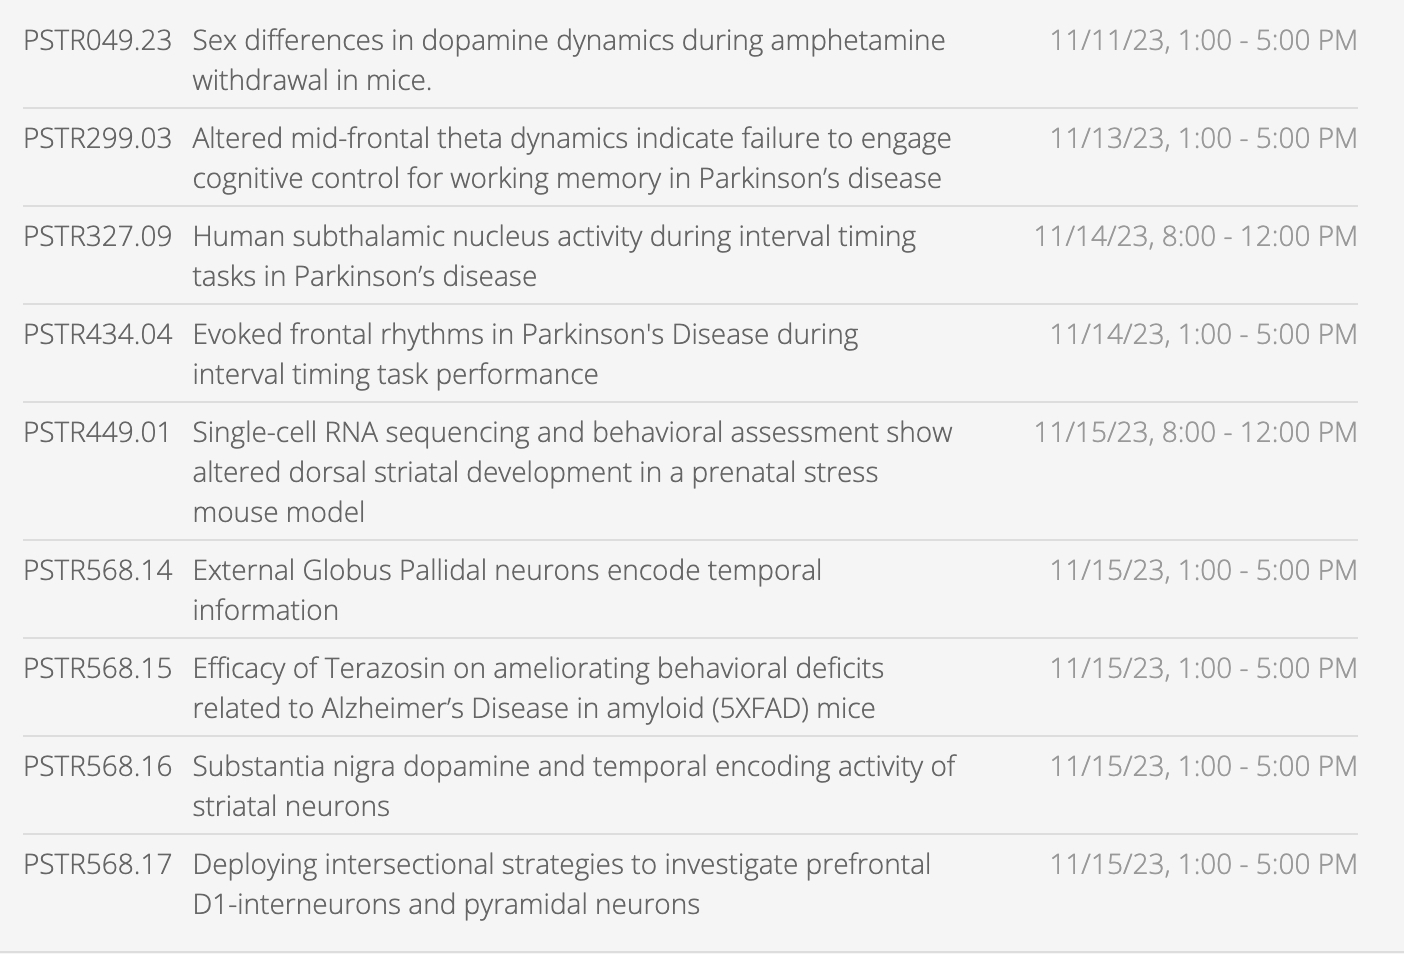Click the 11/13/23 1:00 - 5:00 PM time
This screenshot has width=1404, height=954.
(1203, 139)
